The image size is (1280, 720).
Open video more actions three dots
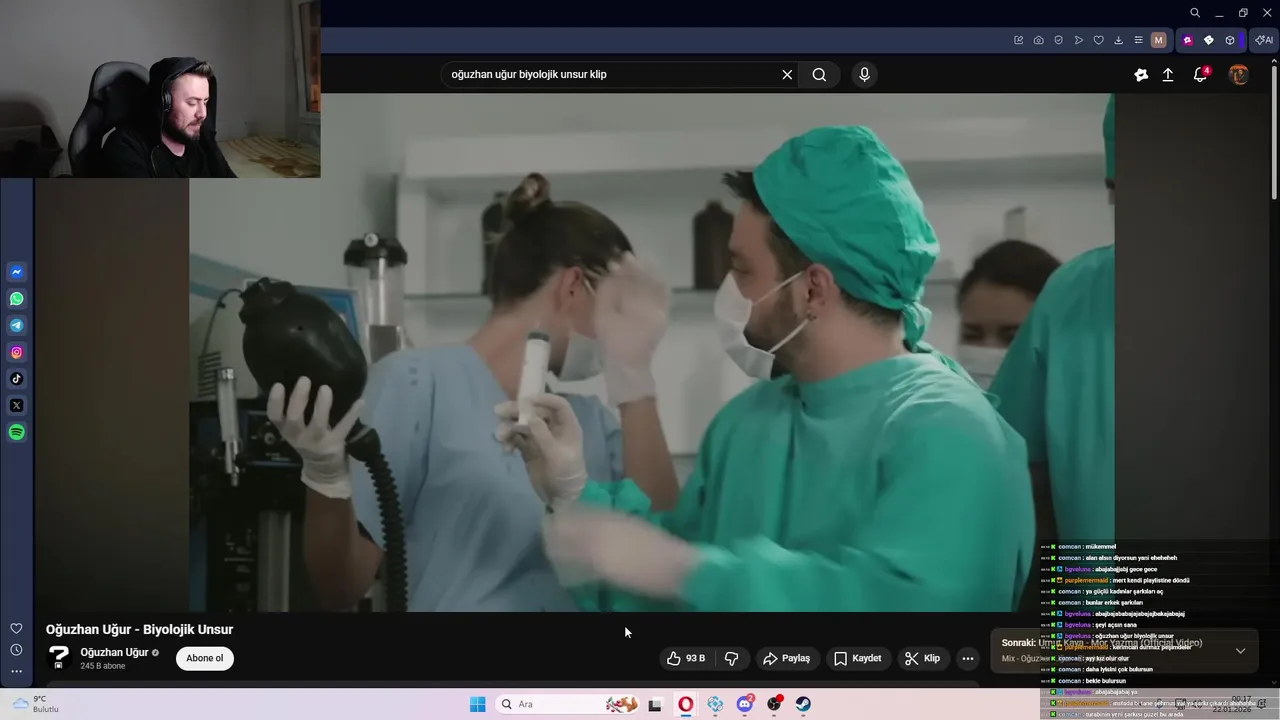pyautogui.click(x=967, y=658)
